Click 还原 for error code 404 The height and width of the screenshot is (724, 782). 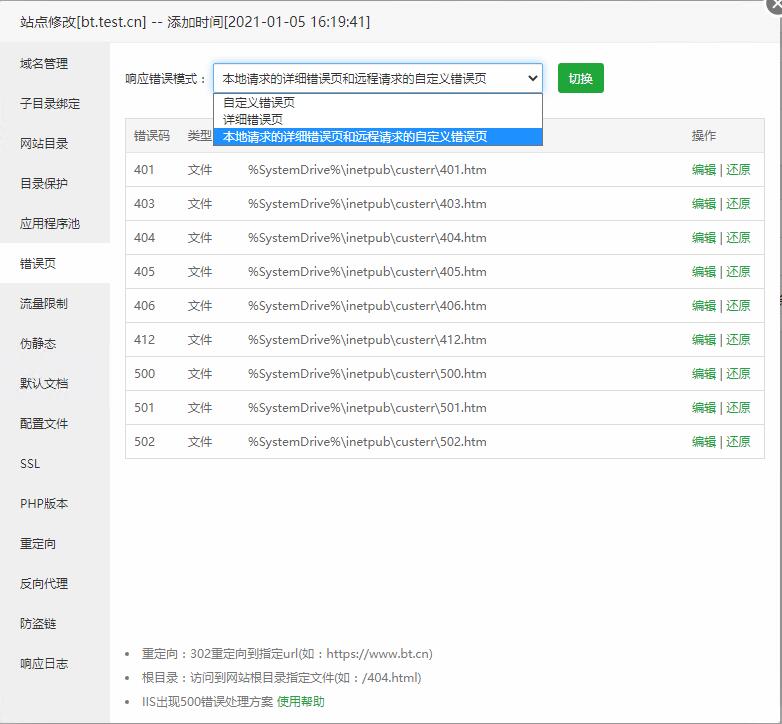coord(738,238)
